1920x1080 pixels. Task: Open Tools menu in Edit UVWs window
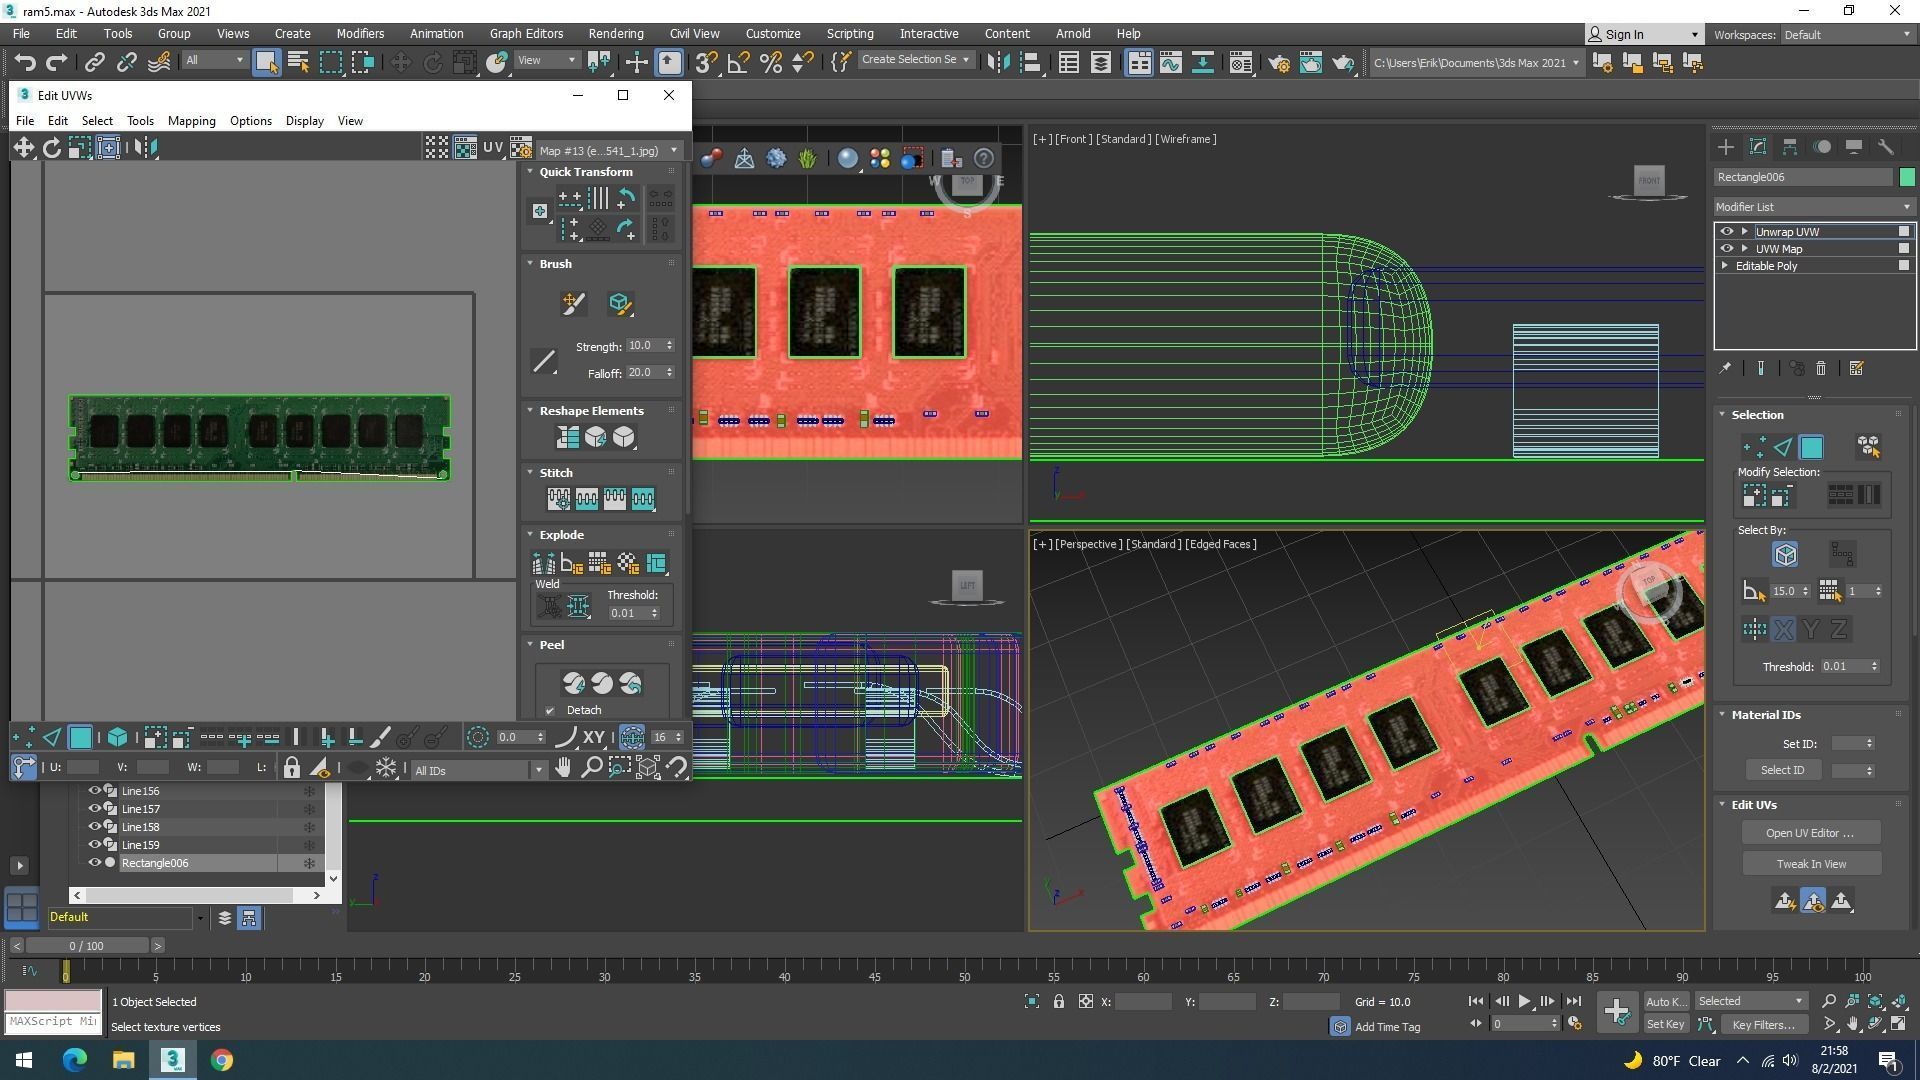(x=140, y=120)
